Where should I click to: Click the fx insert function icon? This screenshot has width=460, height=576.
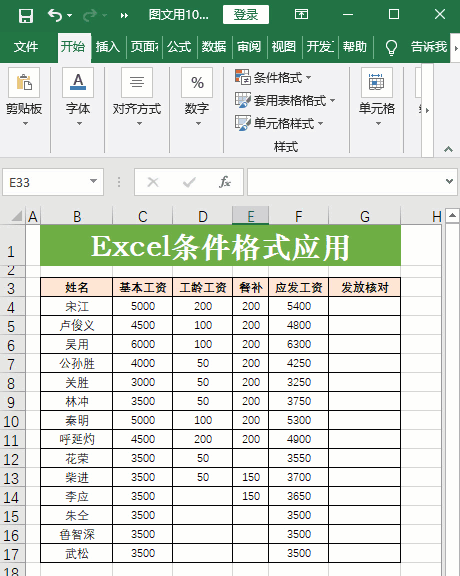[225, 181]
